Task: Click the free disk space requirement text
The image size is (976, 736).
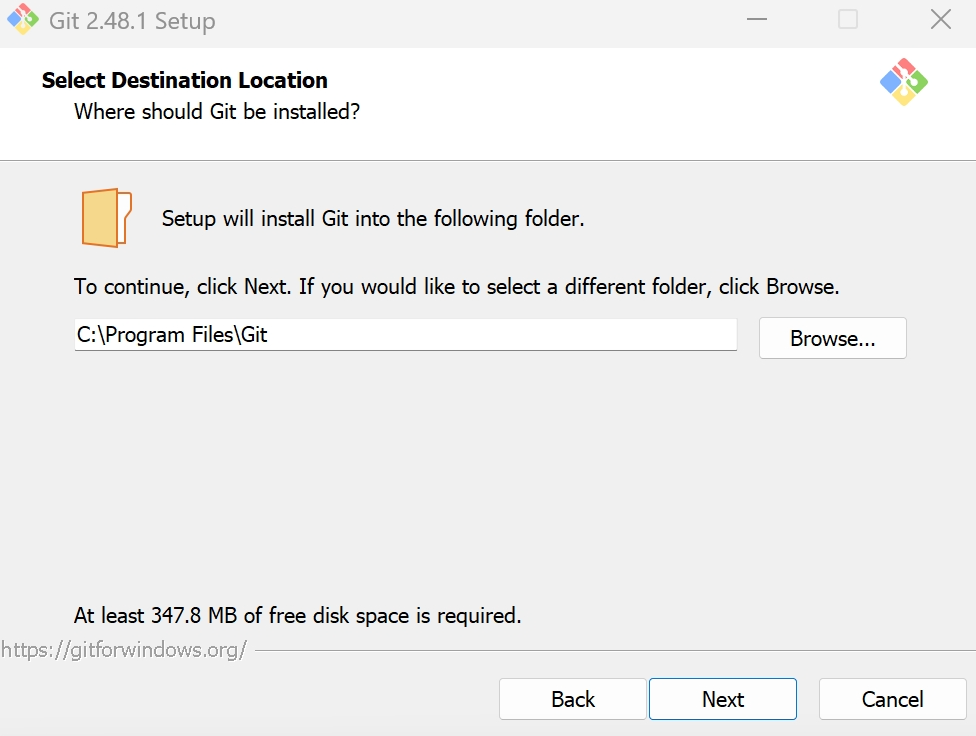Action: coord(298,615)
